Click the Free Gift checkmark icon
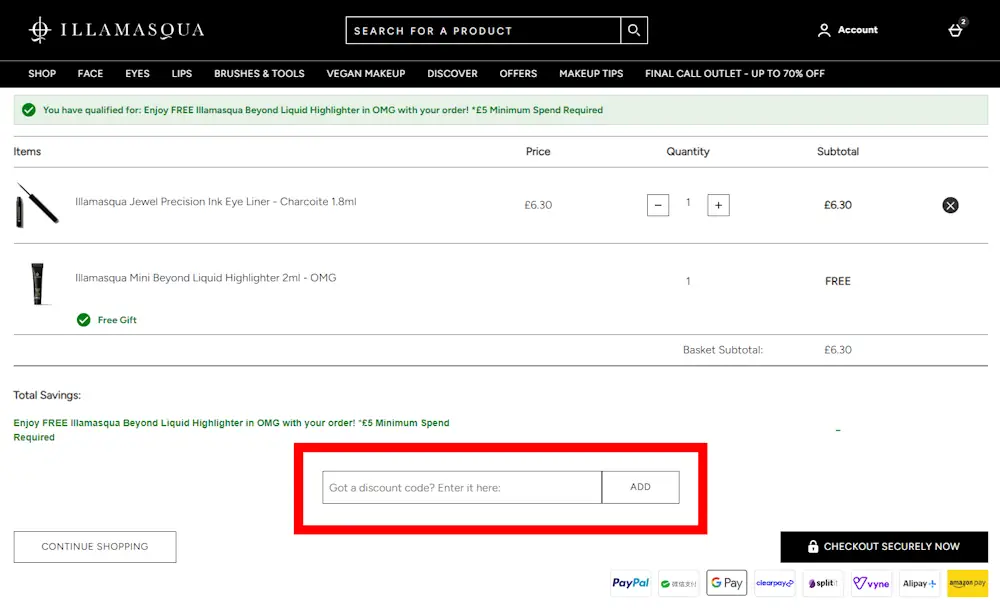The width and height of the screenshot is (1000, 615). [84, 320]
